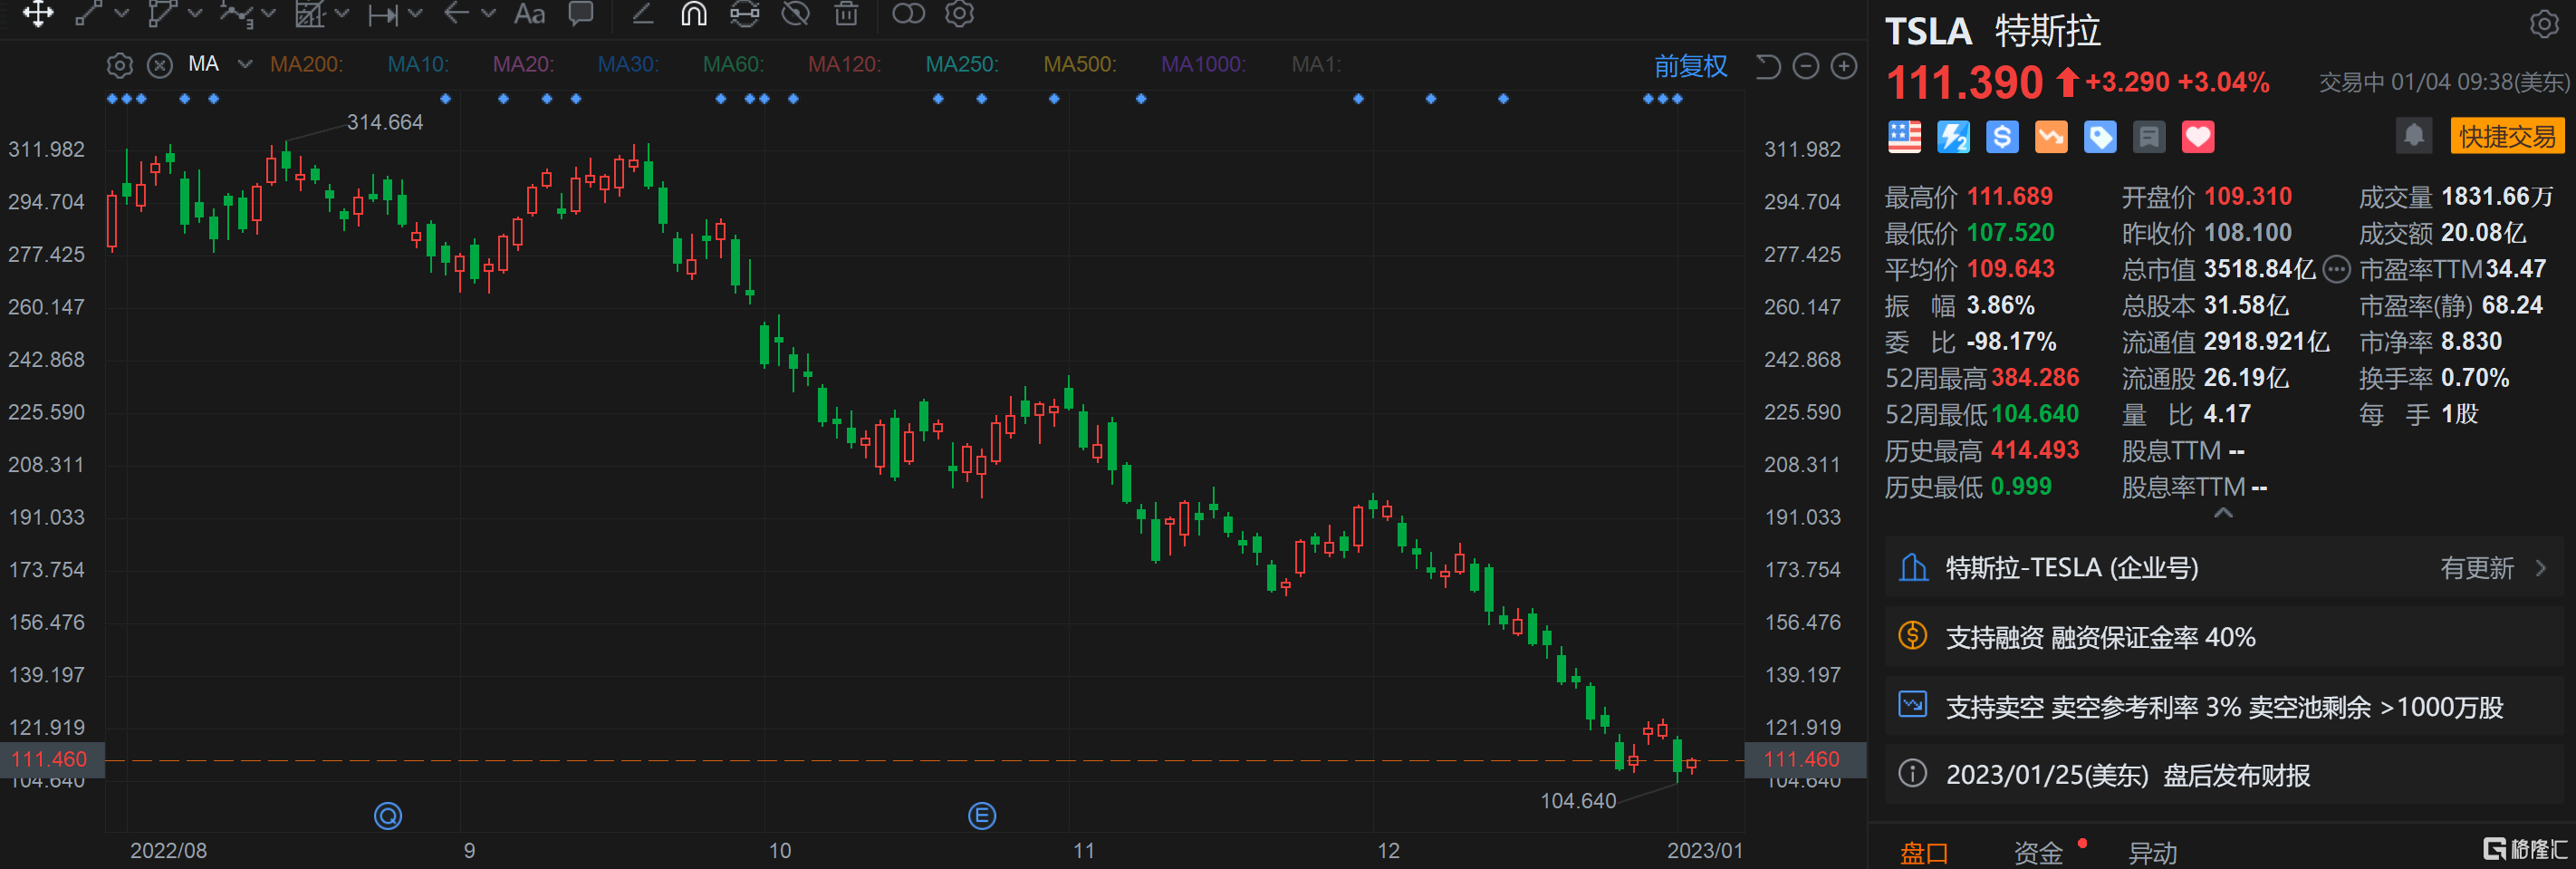Open the 前复权 price adjustment selector
2576x869 pixels.
(x=1690, y=66)
